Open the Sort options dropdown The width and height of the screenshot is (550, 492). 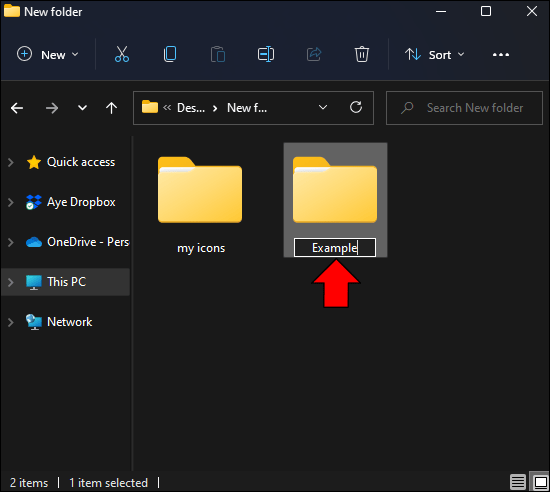(x=435, y=55)
